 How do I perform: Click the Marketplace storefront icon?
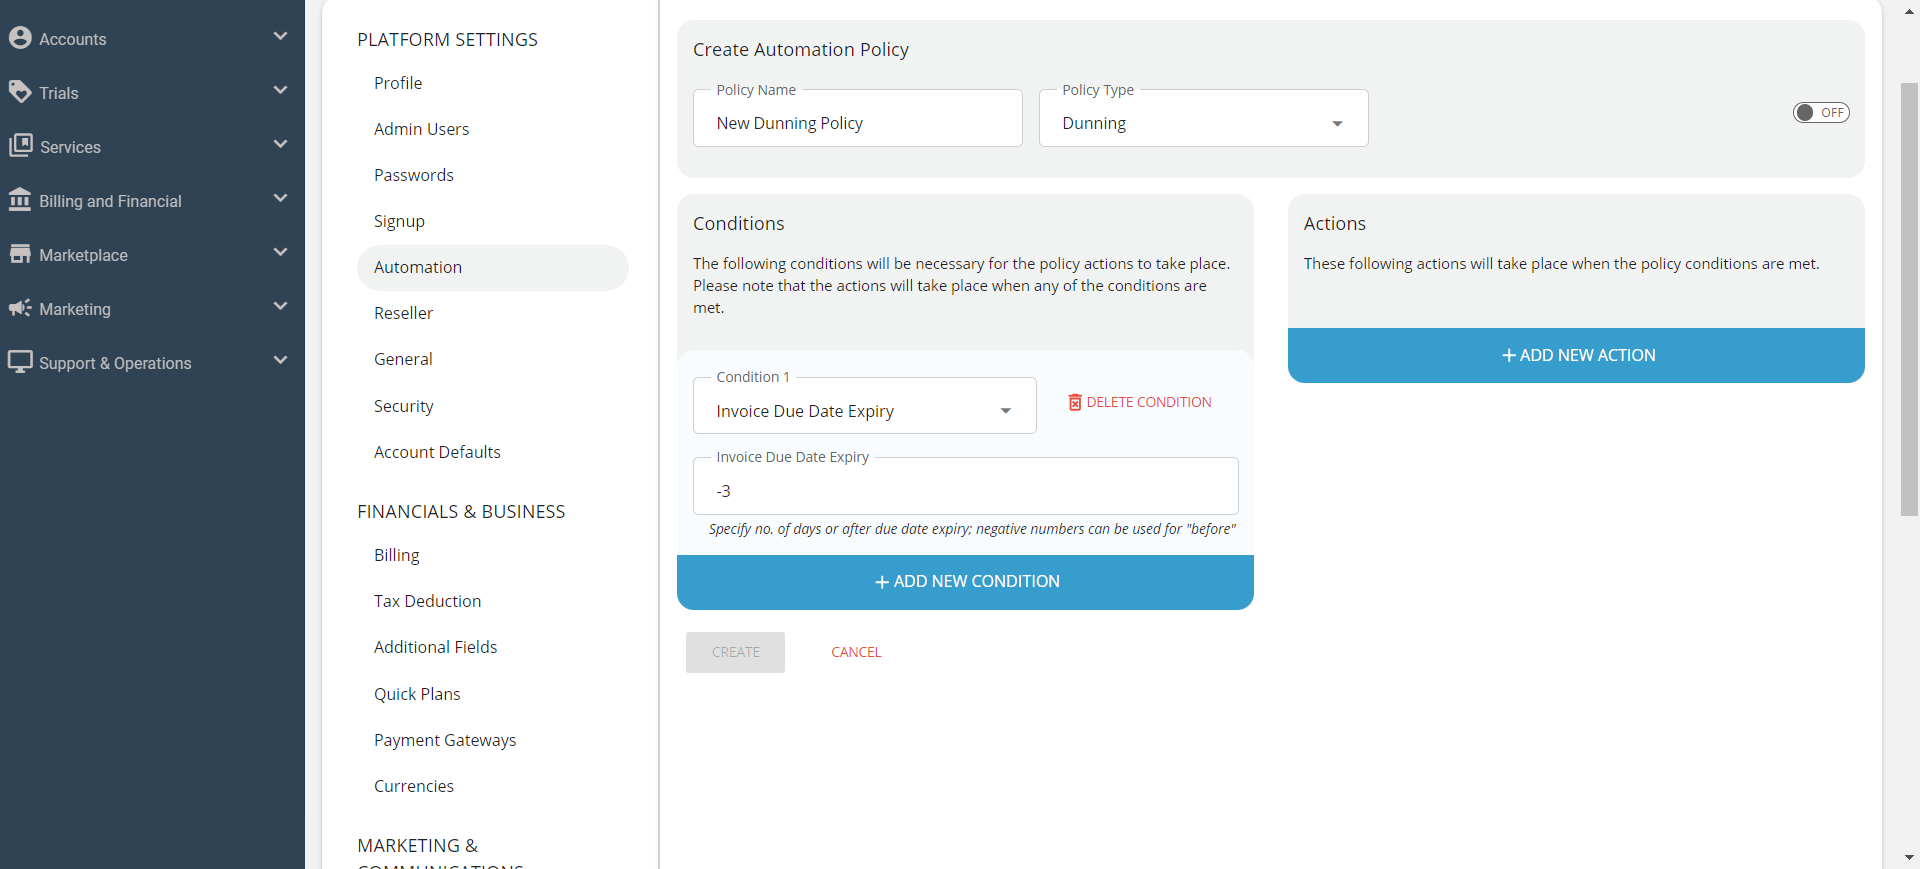coord(20,254)
